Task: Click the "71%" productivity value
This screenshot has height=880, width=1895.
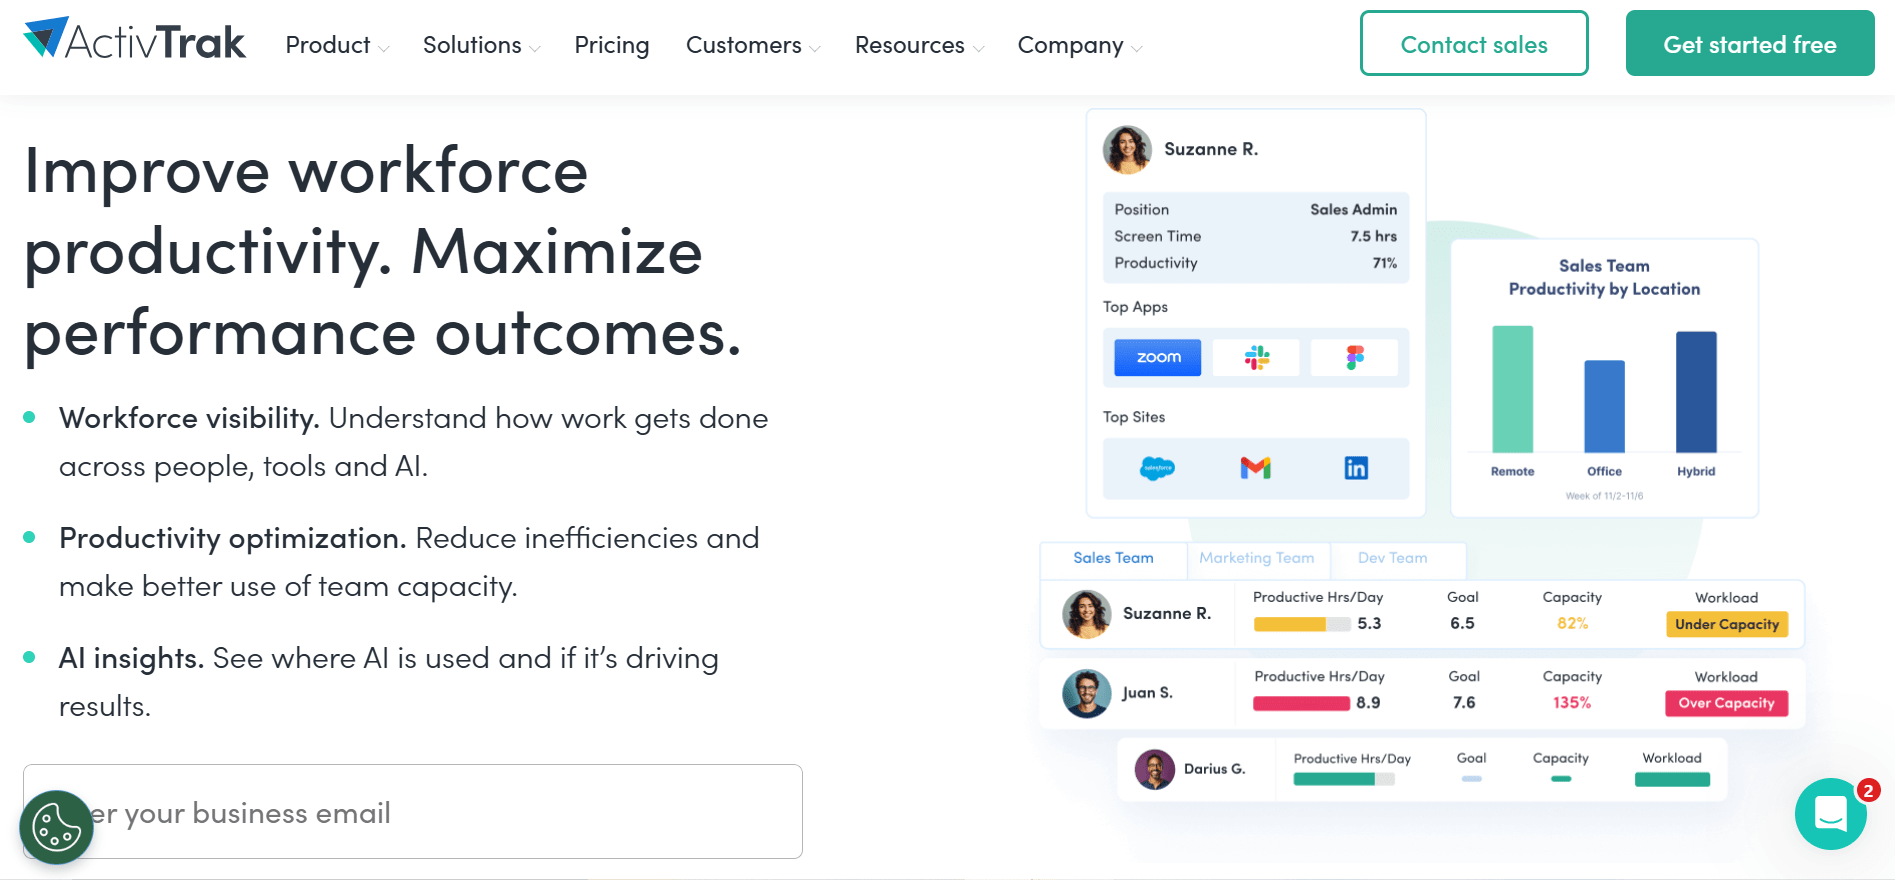Action: (x=1384, y=263)
